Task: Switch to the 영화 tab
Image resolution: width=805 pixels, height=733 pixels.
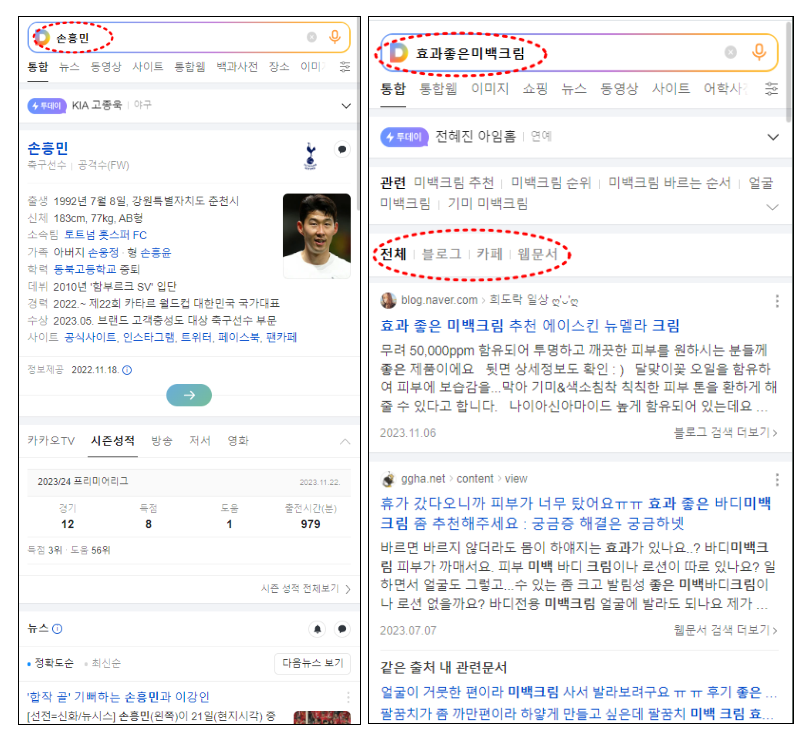Action: click(x=238, y=440)
